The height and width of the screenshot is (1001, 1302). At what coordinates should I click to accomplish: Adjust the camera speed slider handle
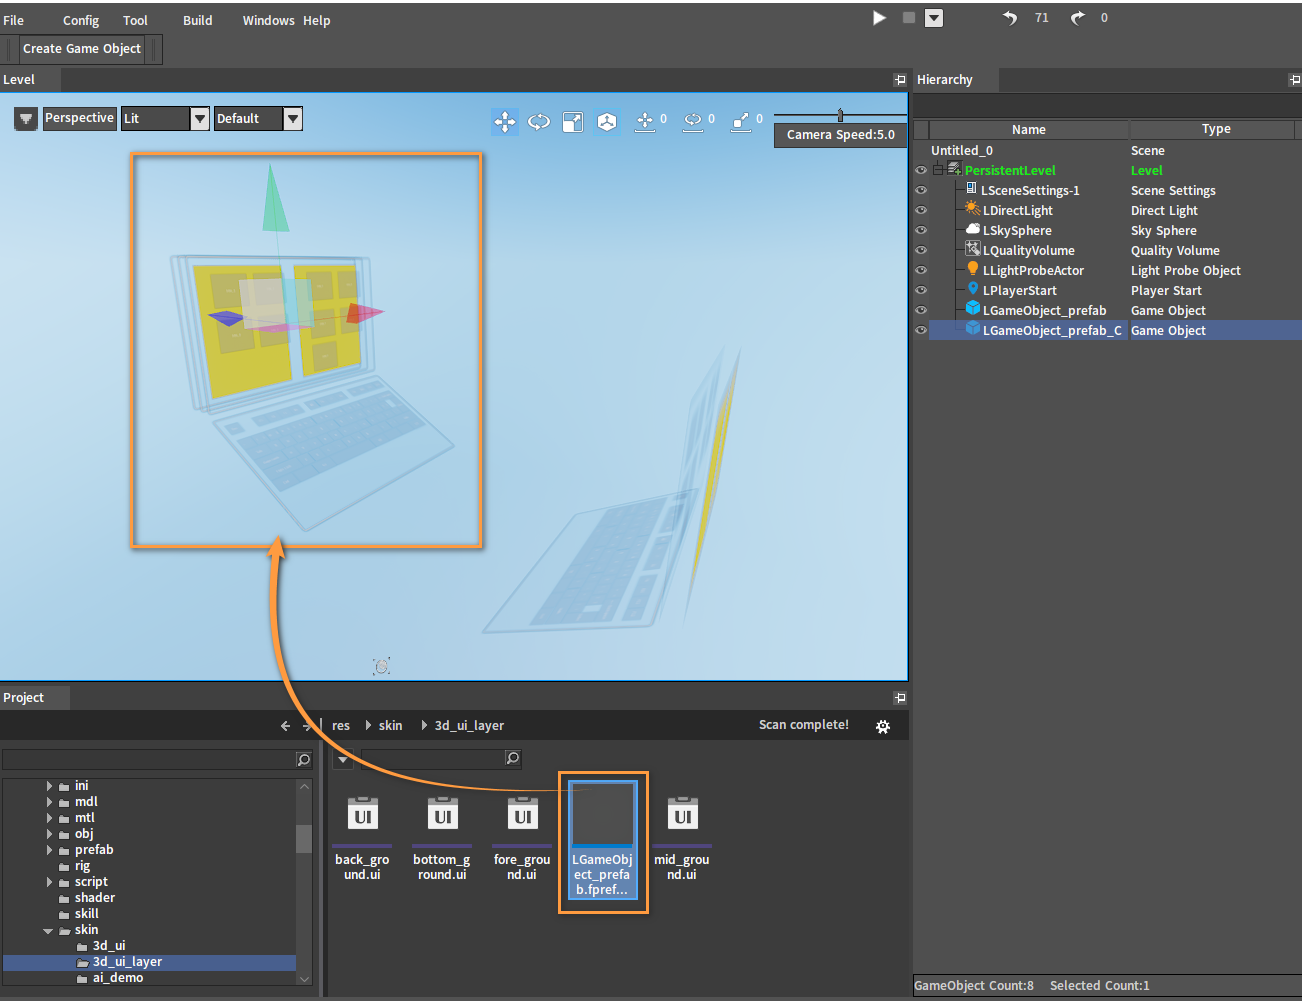(x=840, y=115)
